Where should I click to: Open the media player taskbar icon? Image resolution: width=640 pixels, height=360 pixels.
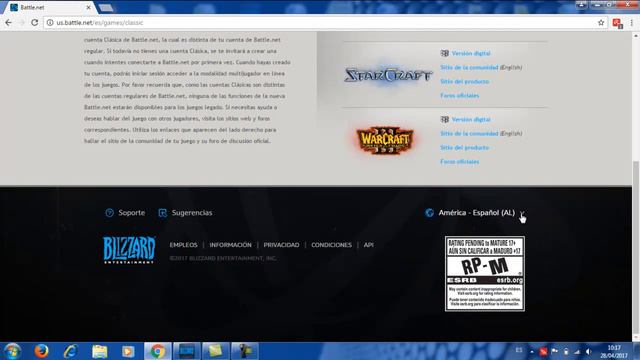128,351
